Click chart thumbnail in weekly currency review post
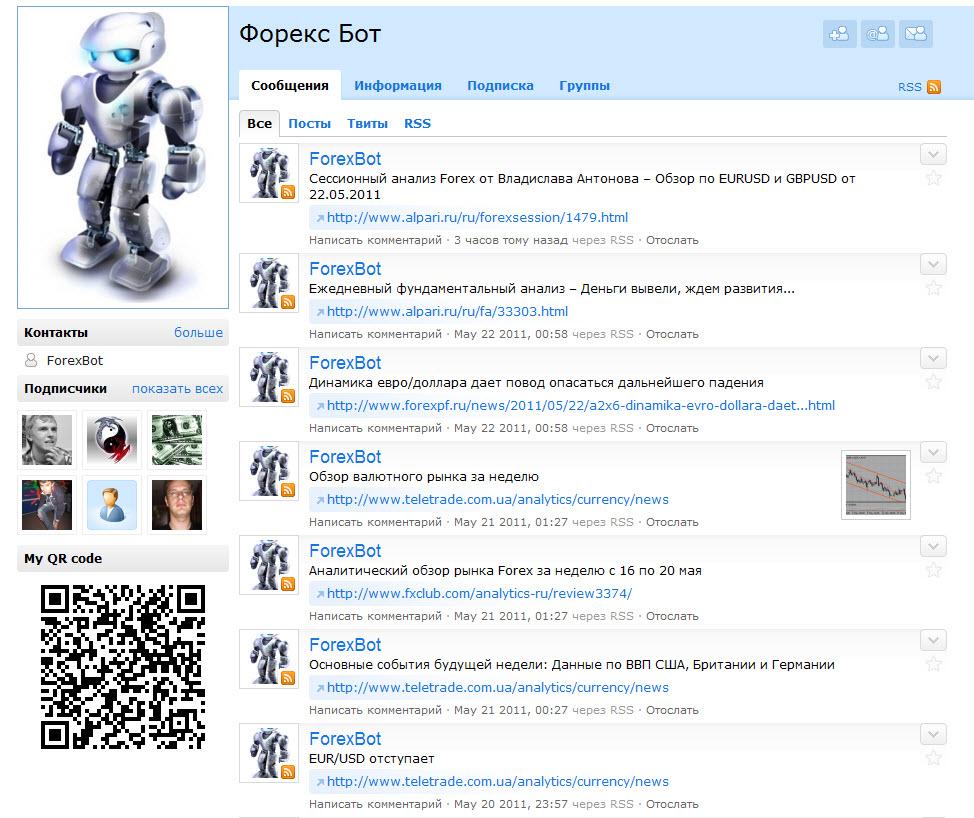Viewport: 974px width, 818px height. [876, 485]
